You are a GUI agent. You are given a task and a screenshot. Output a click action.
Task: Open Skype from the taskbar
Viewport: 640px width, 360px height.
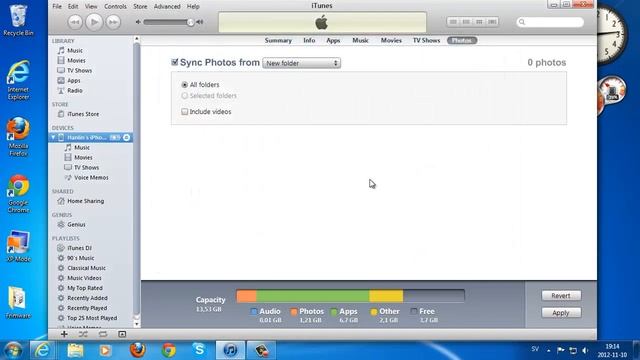[x=199, y=350]
